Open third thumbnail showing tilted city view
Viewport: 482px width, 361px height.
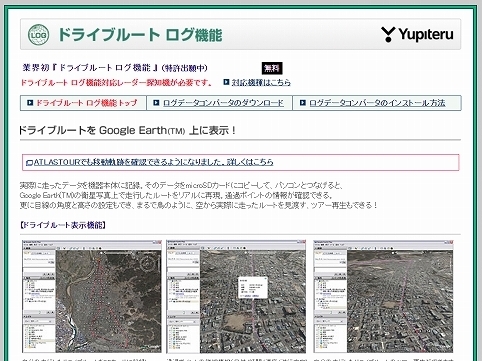(383, 296)
